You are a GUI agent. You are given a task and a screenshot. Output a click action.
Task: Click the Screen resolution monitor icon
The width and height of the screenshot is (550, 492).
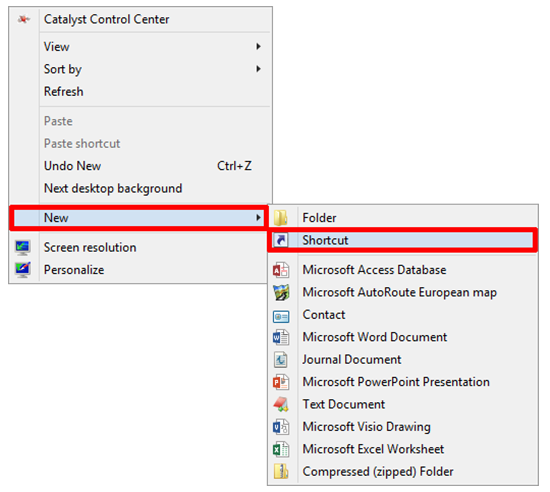(23, 248)
